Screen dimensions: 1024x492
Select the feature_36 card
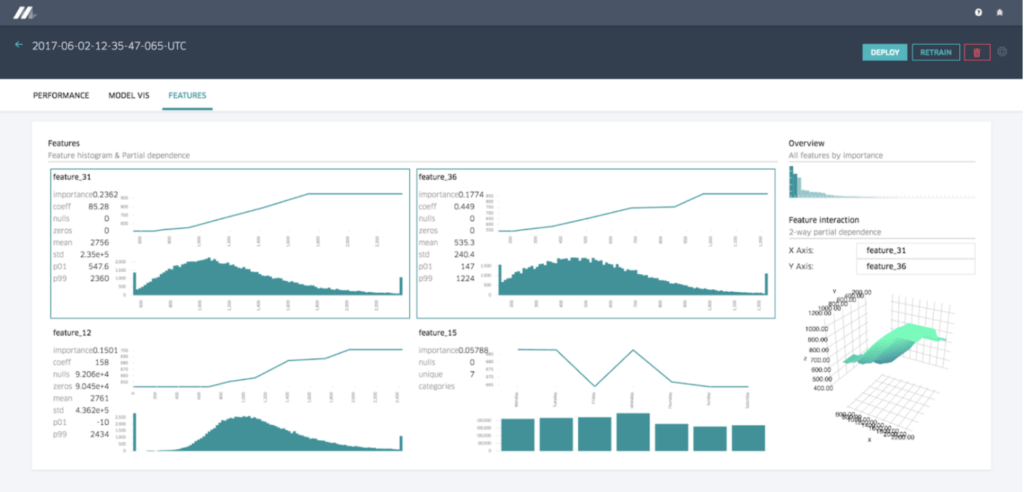(594, 243)
